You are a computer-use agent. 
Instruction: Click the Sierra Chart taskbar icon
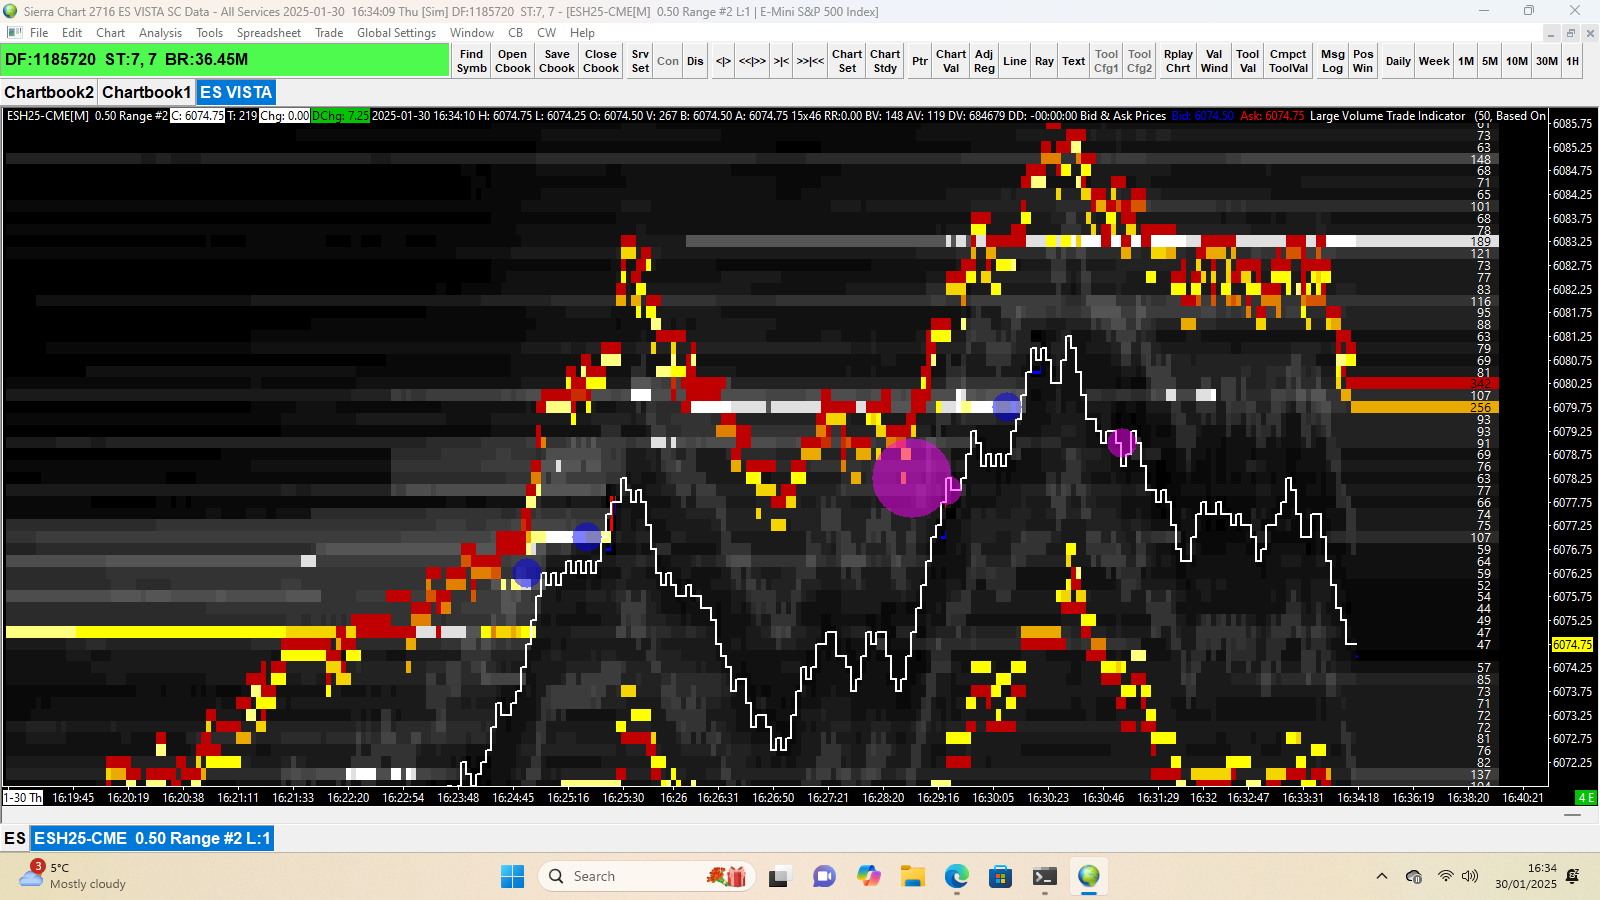1089,877
